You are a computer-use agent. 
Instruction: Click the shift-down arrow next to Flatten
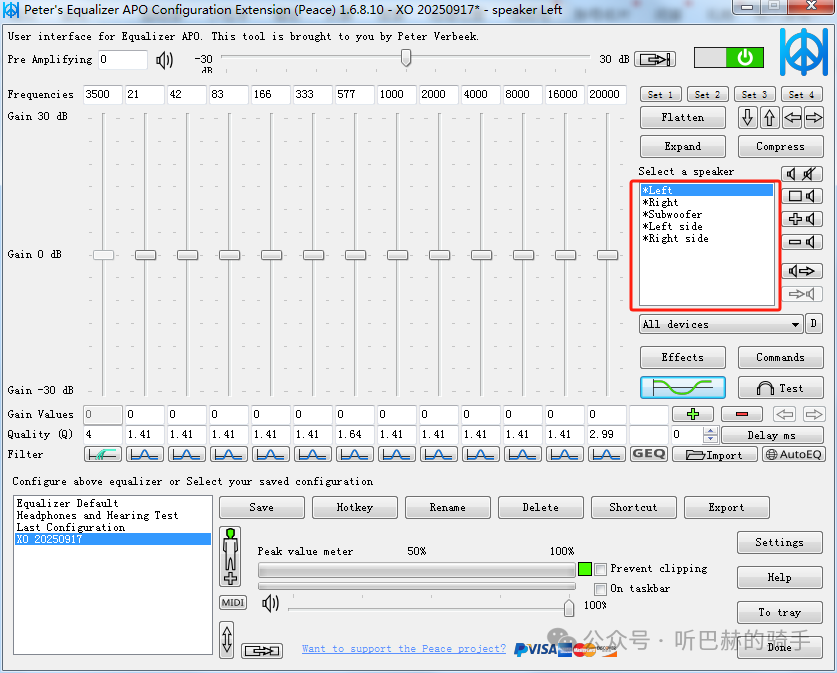pos(748,118)
